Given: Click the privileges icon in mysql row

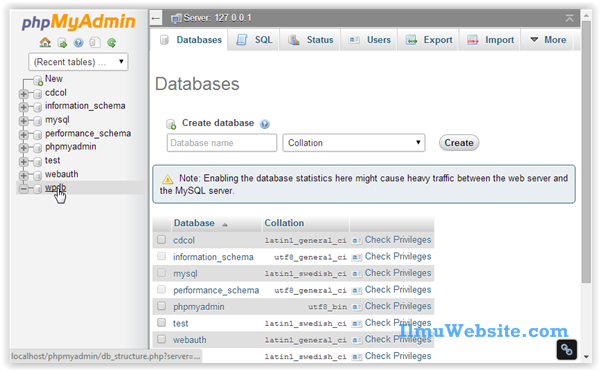Looking at the screenshot, I should click(x=357, y=274).
